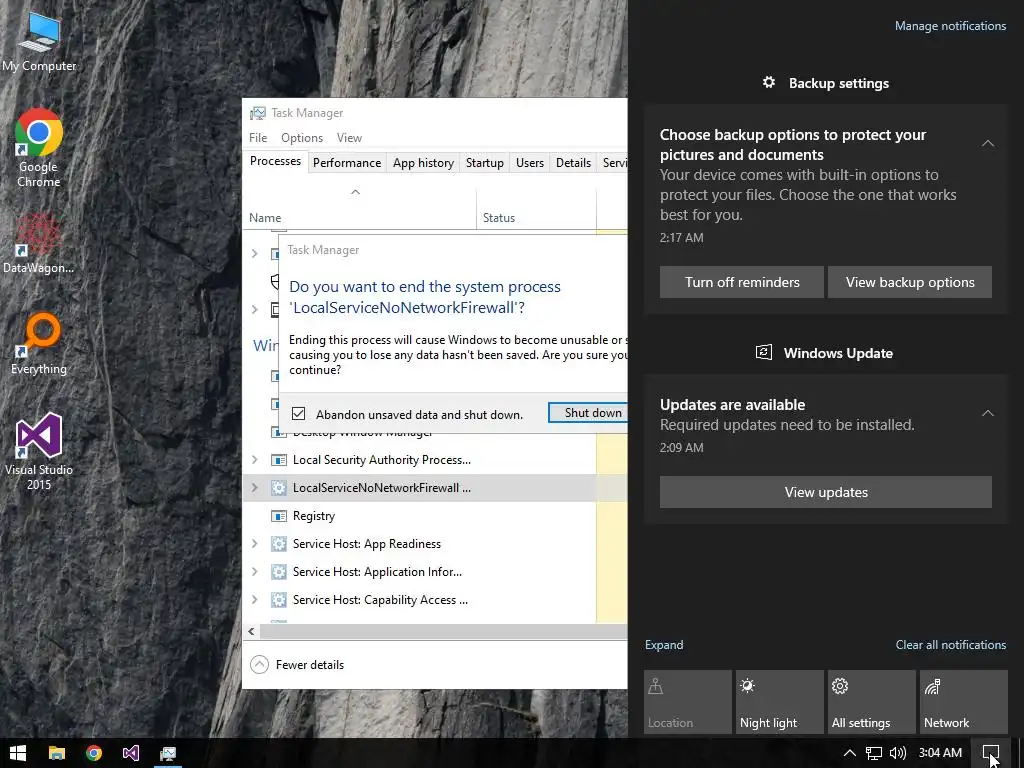Click the Service Host: Application Infor... gear icon
Image resolution: width=1024 pixels, height=768 pixels.
point(279,571)
